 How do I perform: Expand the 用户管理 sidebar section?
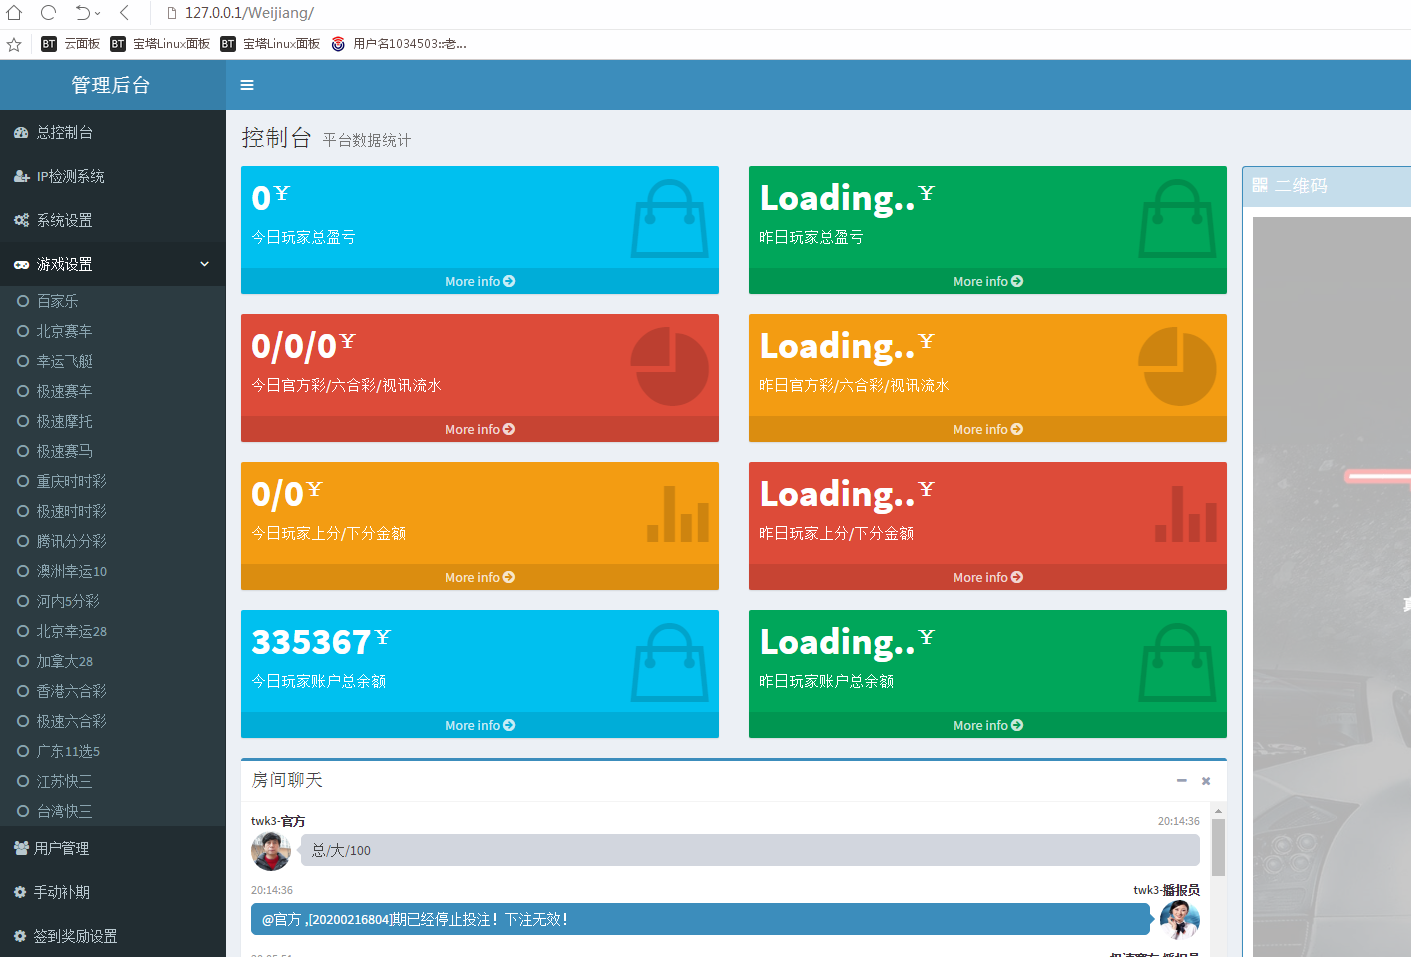point(62,848)
